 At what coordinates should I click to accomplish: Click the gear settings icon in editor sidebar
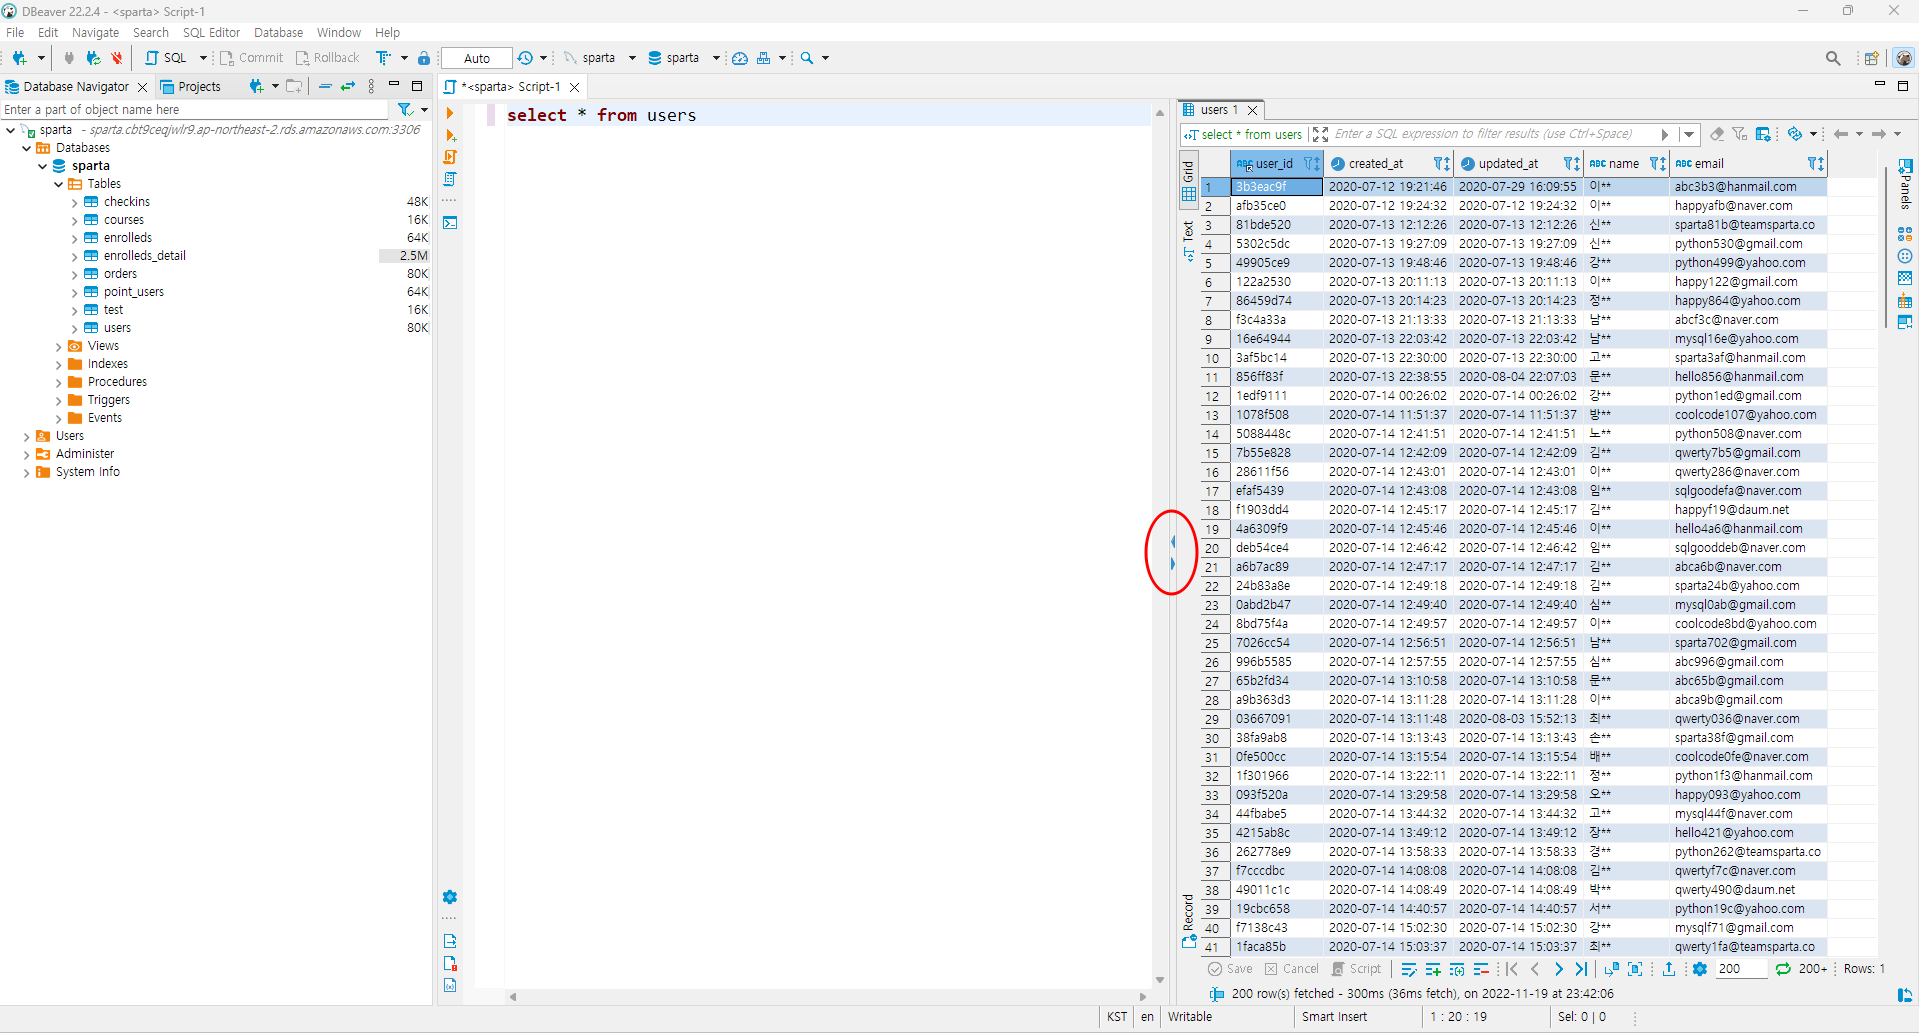pyautogui.click(x=450, y=897)
